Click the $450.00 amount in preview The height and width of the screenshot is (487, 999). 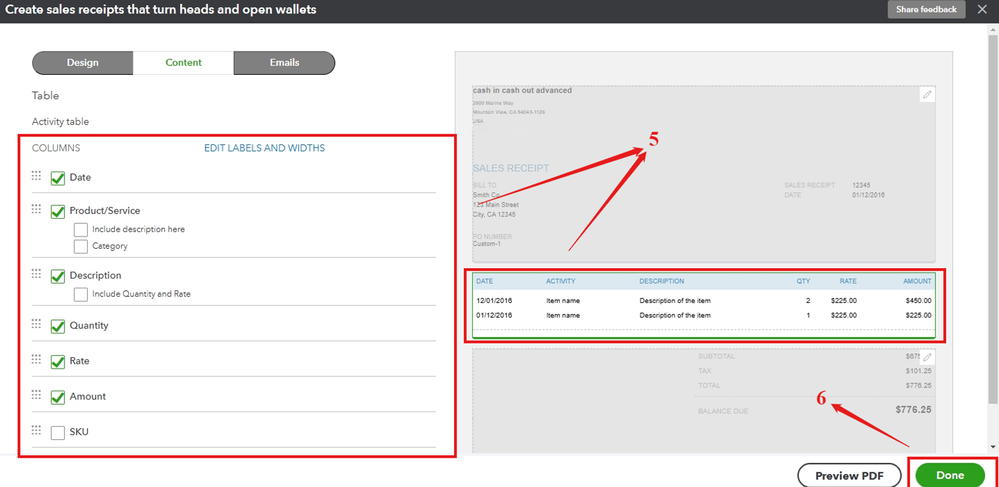(x=918, y=301)
